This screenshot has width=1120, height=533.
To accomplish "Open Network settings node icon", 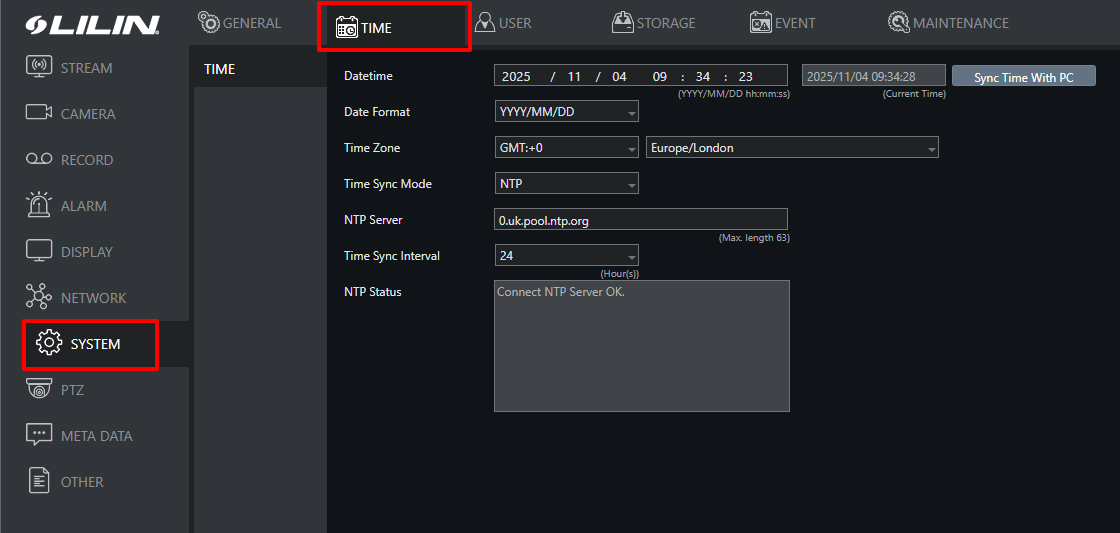I will pos(40,297).
